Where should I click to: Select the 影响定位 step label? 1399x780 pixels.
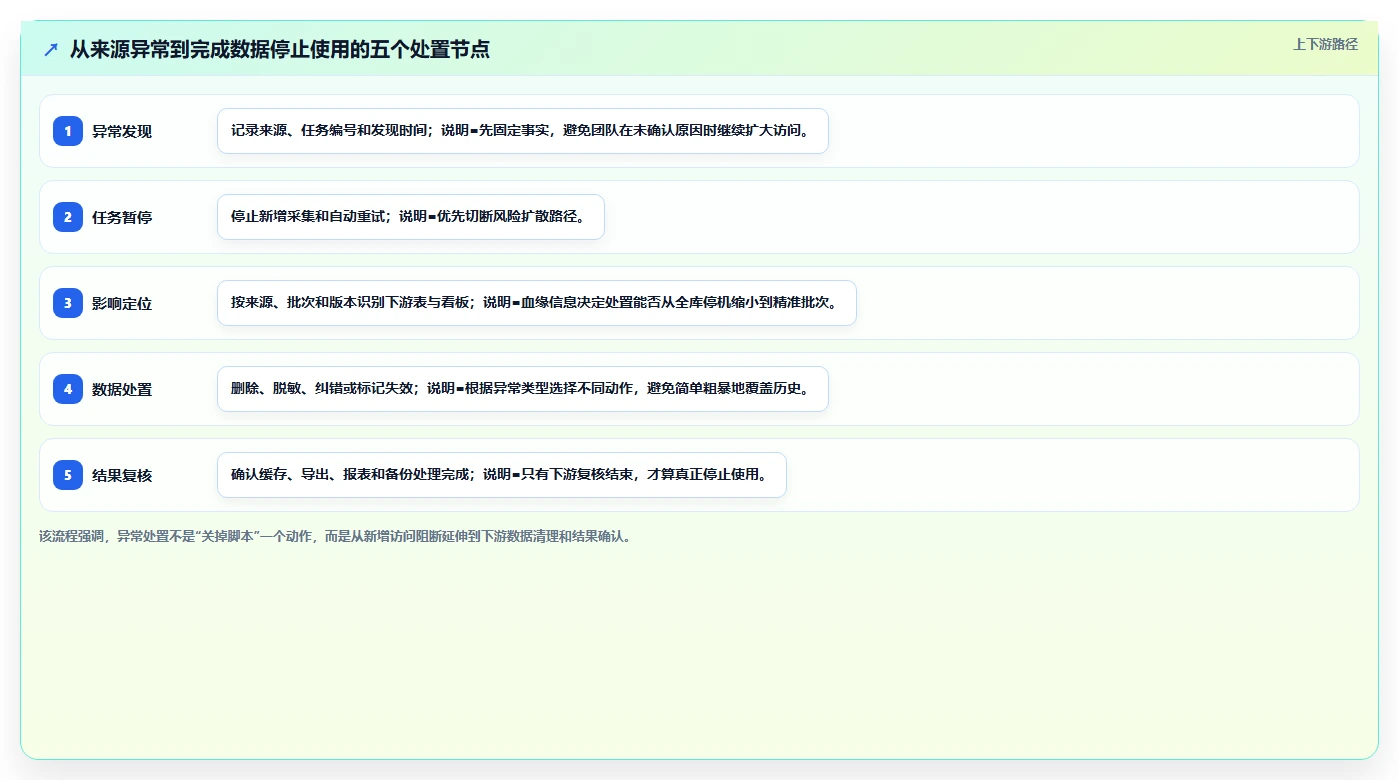coord(122,303)
